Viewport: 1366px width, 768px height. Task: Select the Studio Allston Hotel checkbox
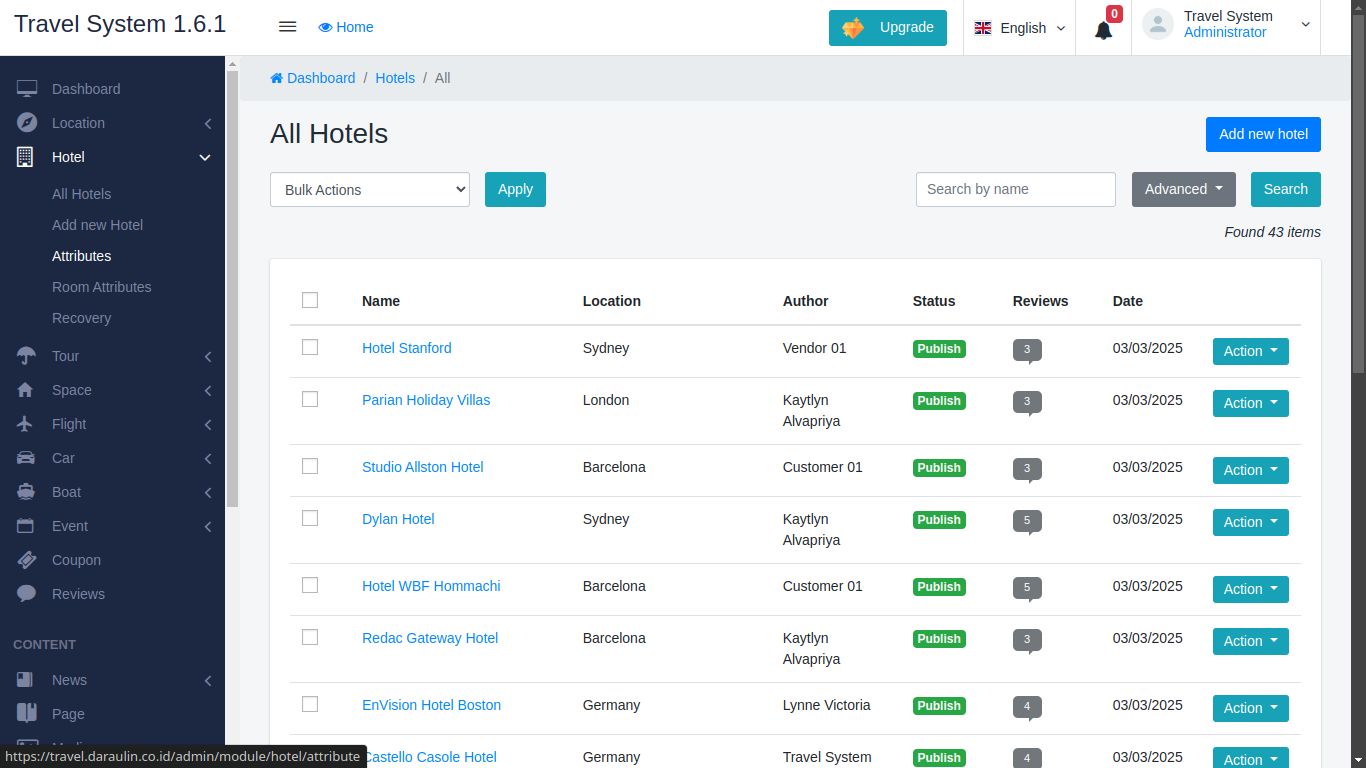pyautogui.click(x=310, y=466)
